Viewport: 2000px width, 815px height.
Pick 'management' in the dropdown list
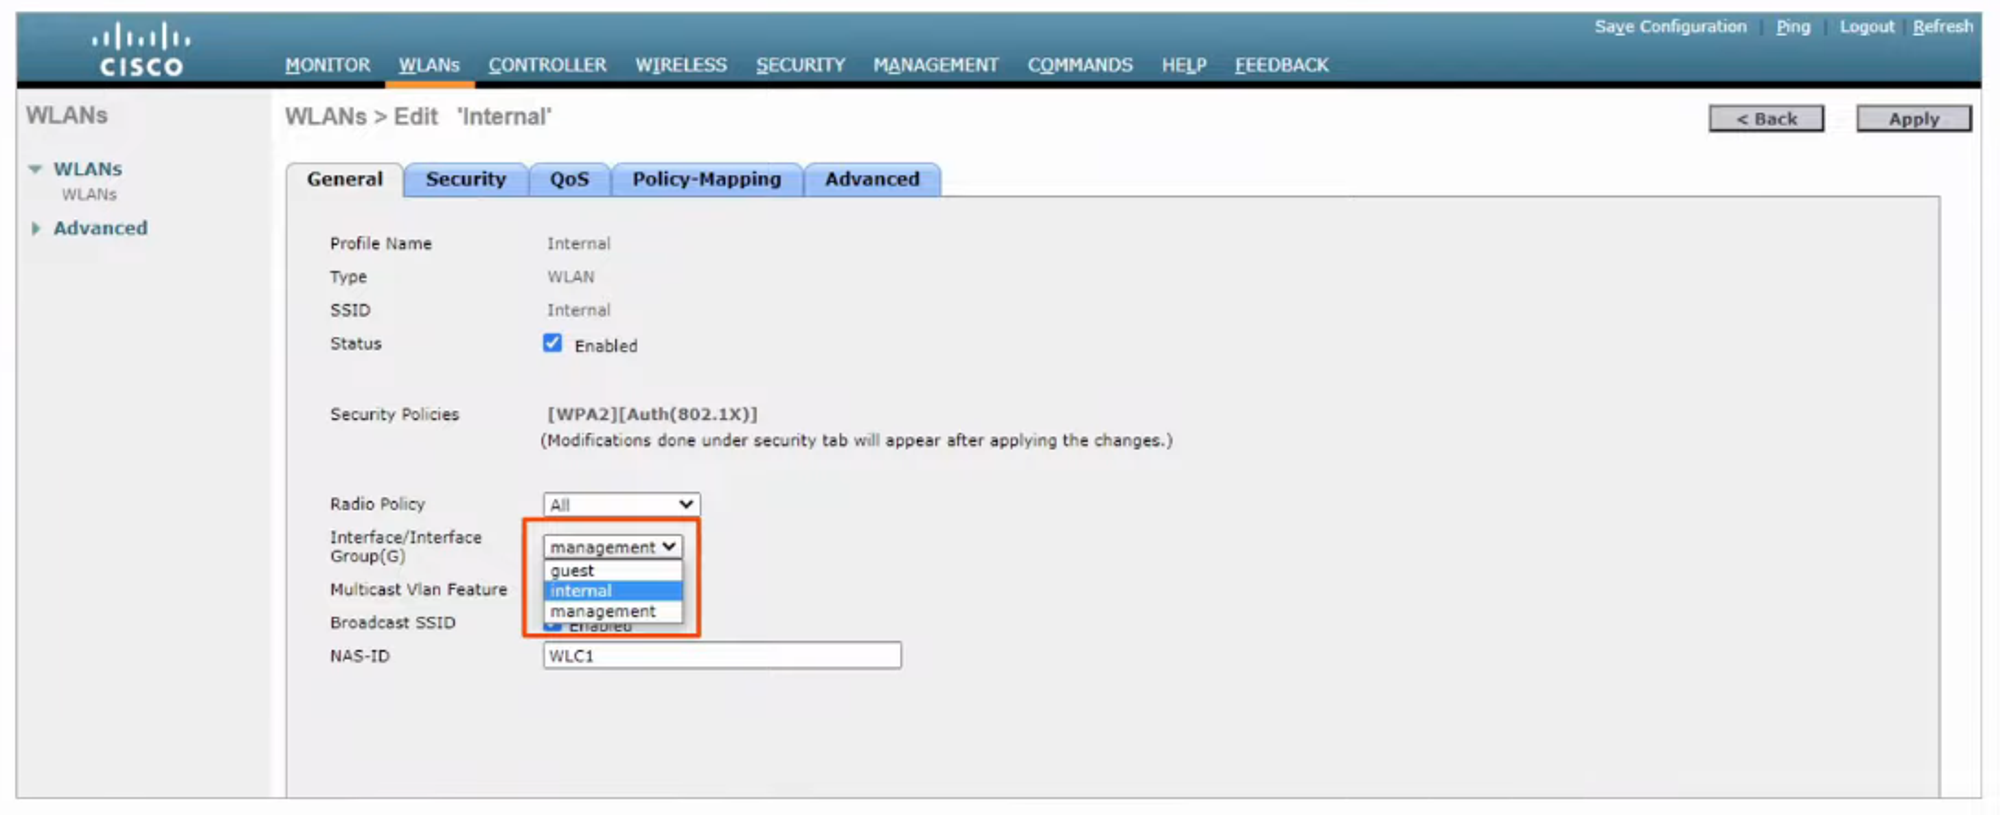click(603, 611)
